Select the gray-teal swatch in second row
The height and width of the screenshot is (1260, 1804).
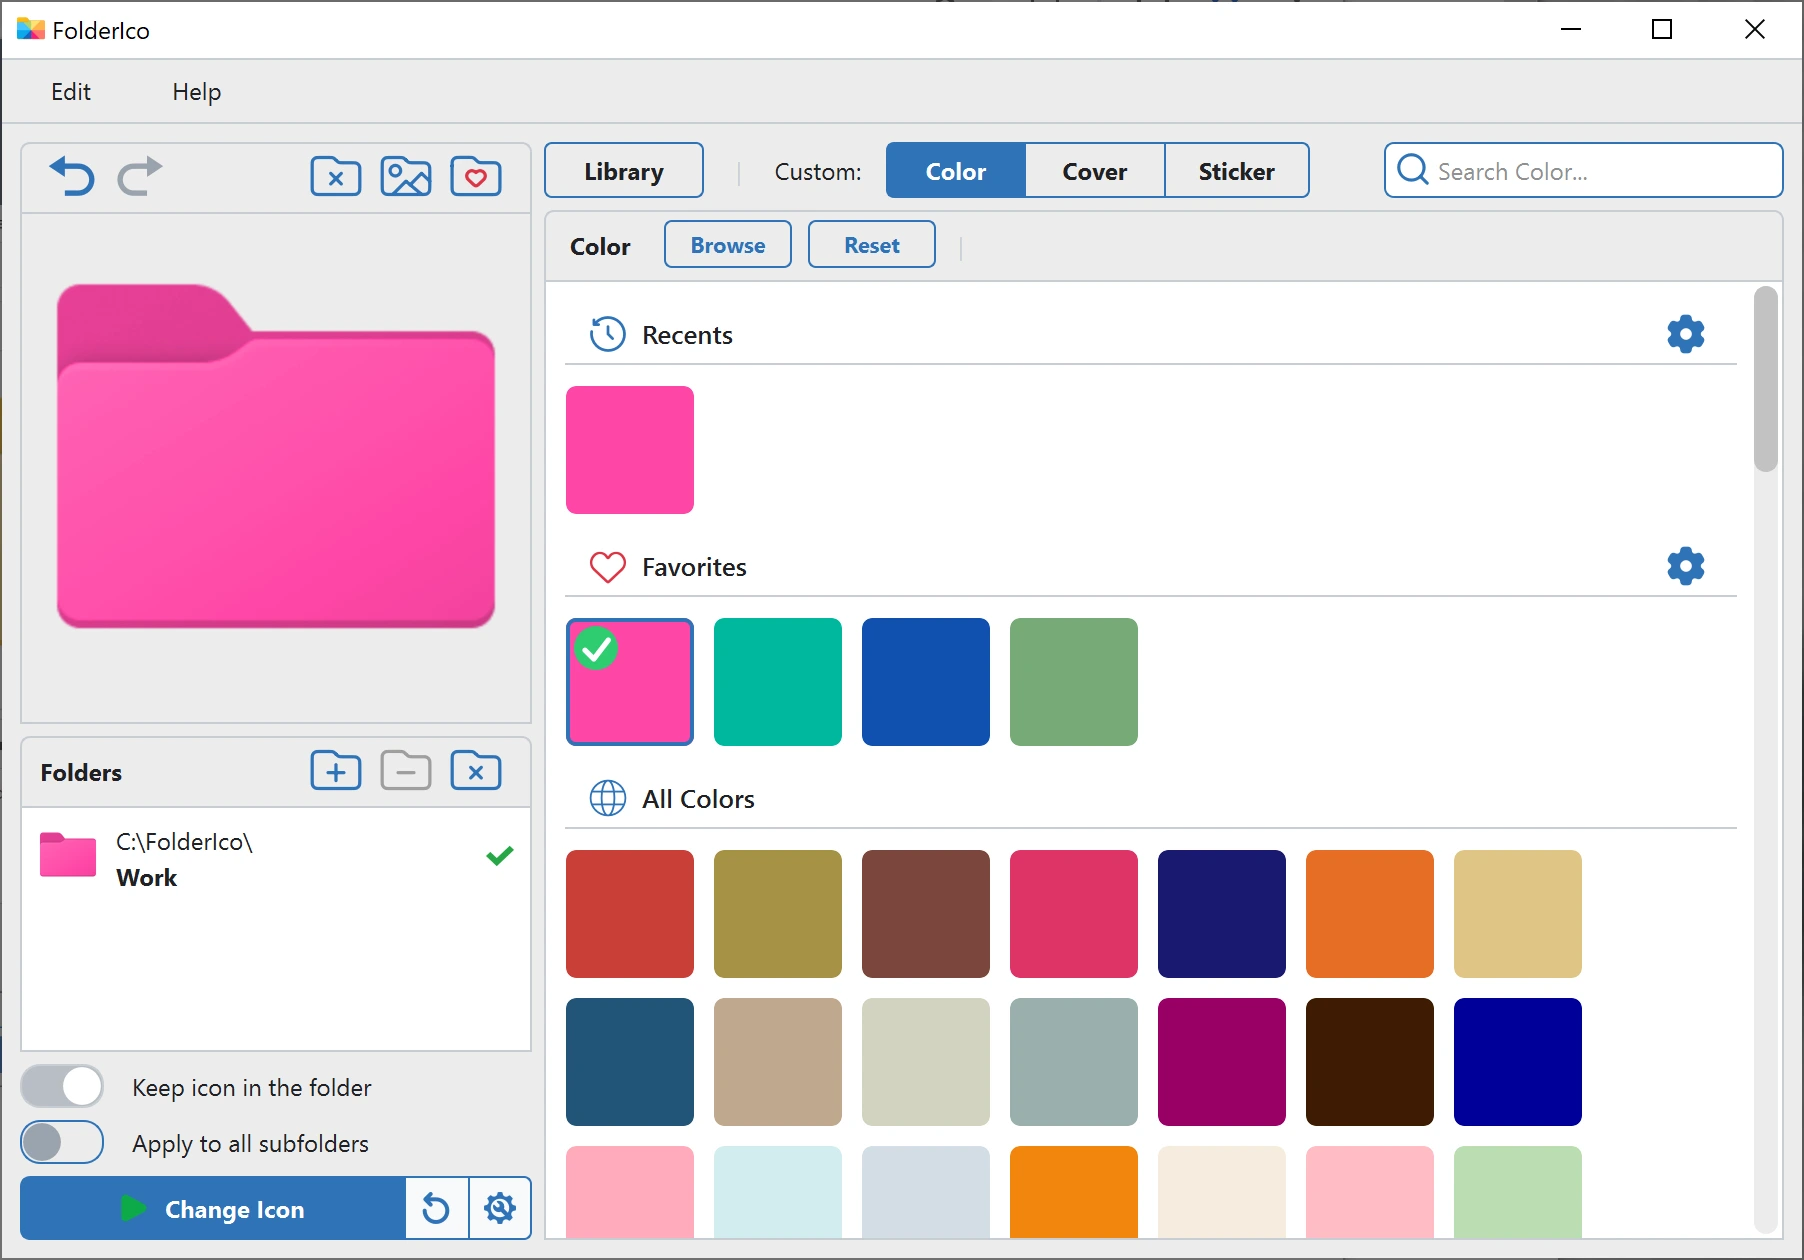[1074, 1062]
